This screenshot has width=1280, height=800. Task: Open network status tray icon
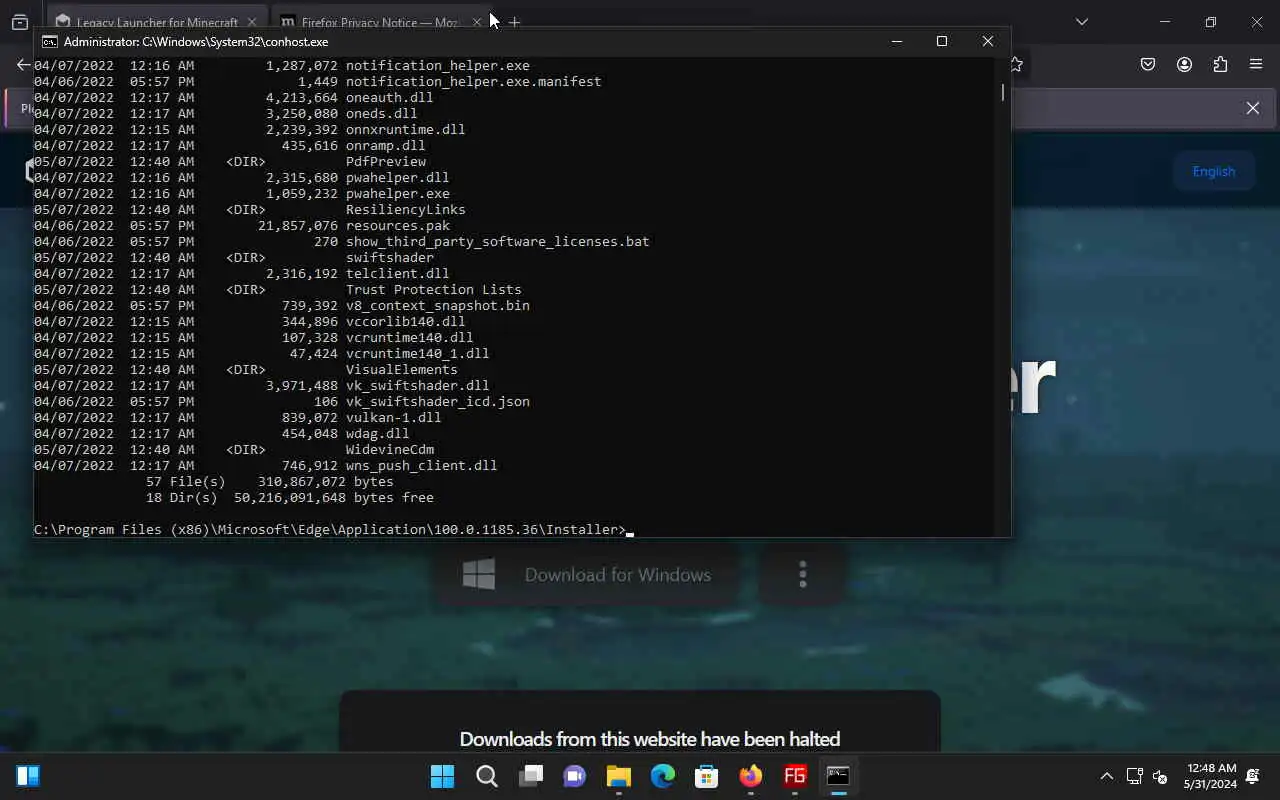pyautogui.click(x=1134, y=776)
